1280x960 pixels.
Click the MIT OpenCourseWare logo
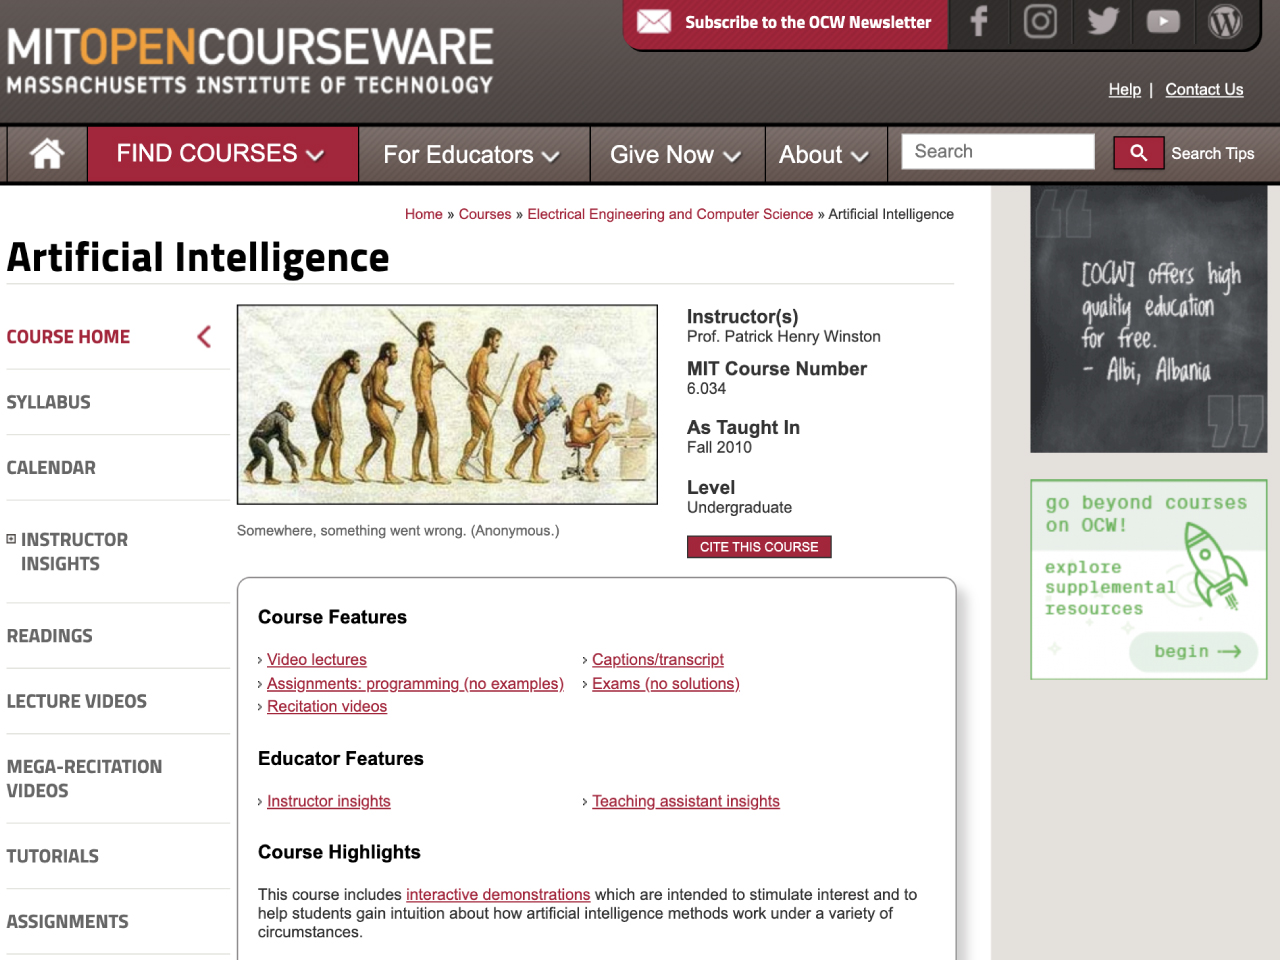click(x=250, y=60)
